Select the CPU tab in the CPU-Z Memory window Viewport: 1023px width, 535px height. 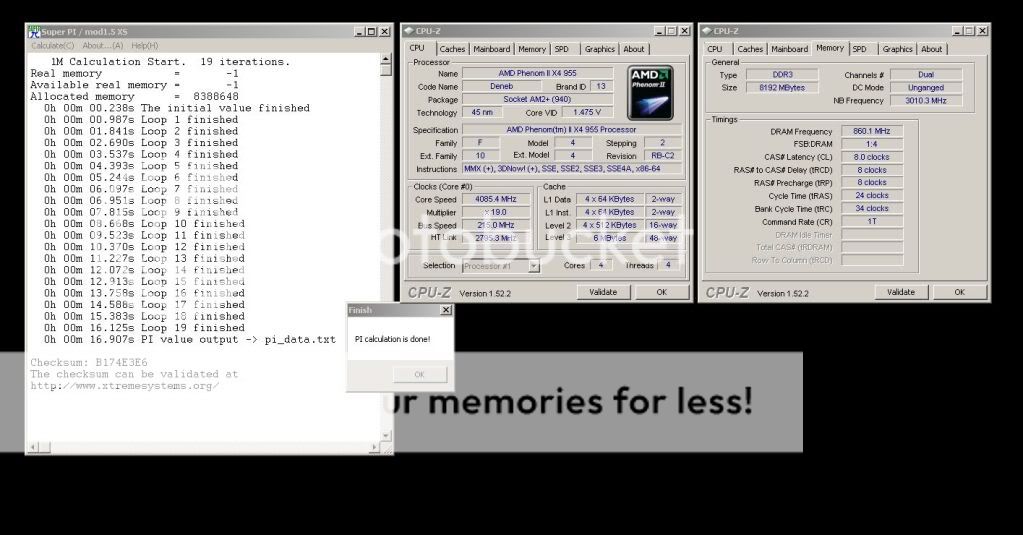click(x=715, y=49)
